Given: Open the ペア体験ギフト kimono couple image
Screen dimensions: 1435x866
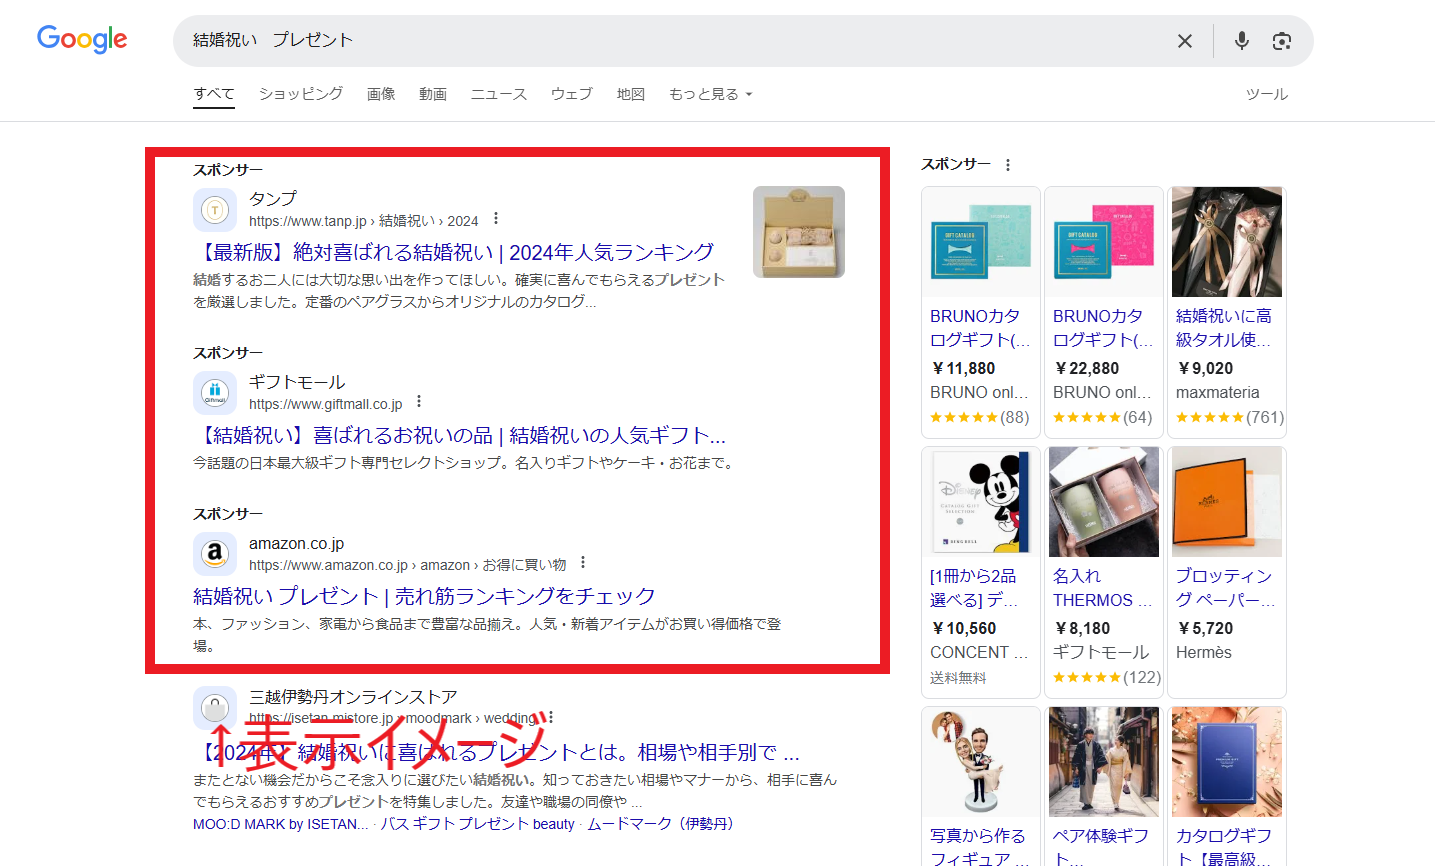Looking at the screenshot, I should (1104, 762).
